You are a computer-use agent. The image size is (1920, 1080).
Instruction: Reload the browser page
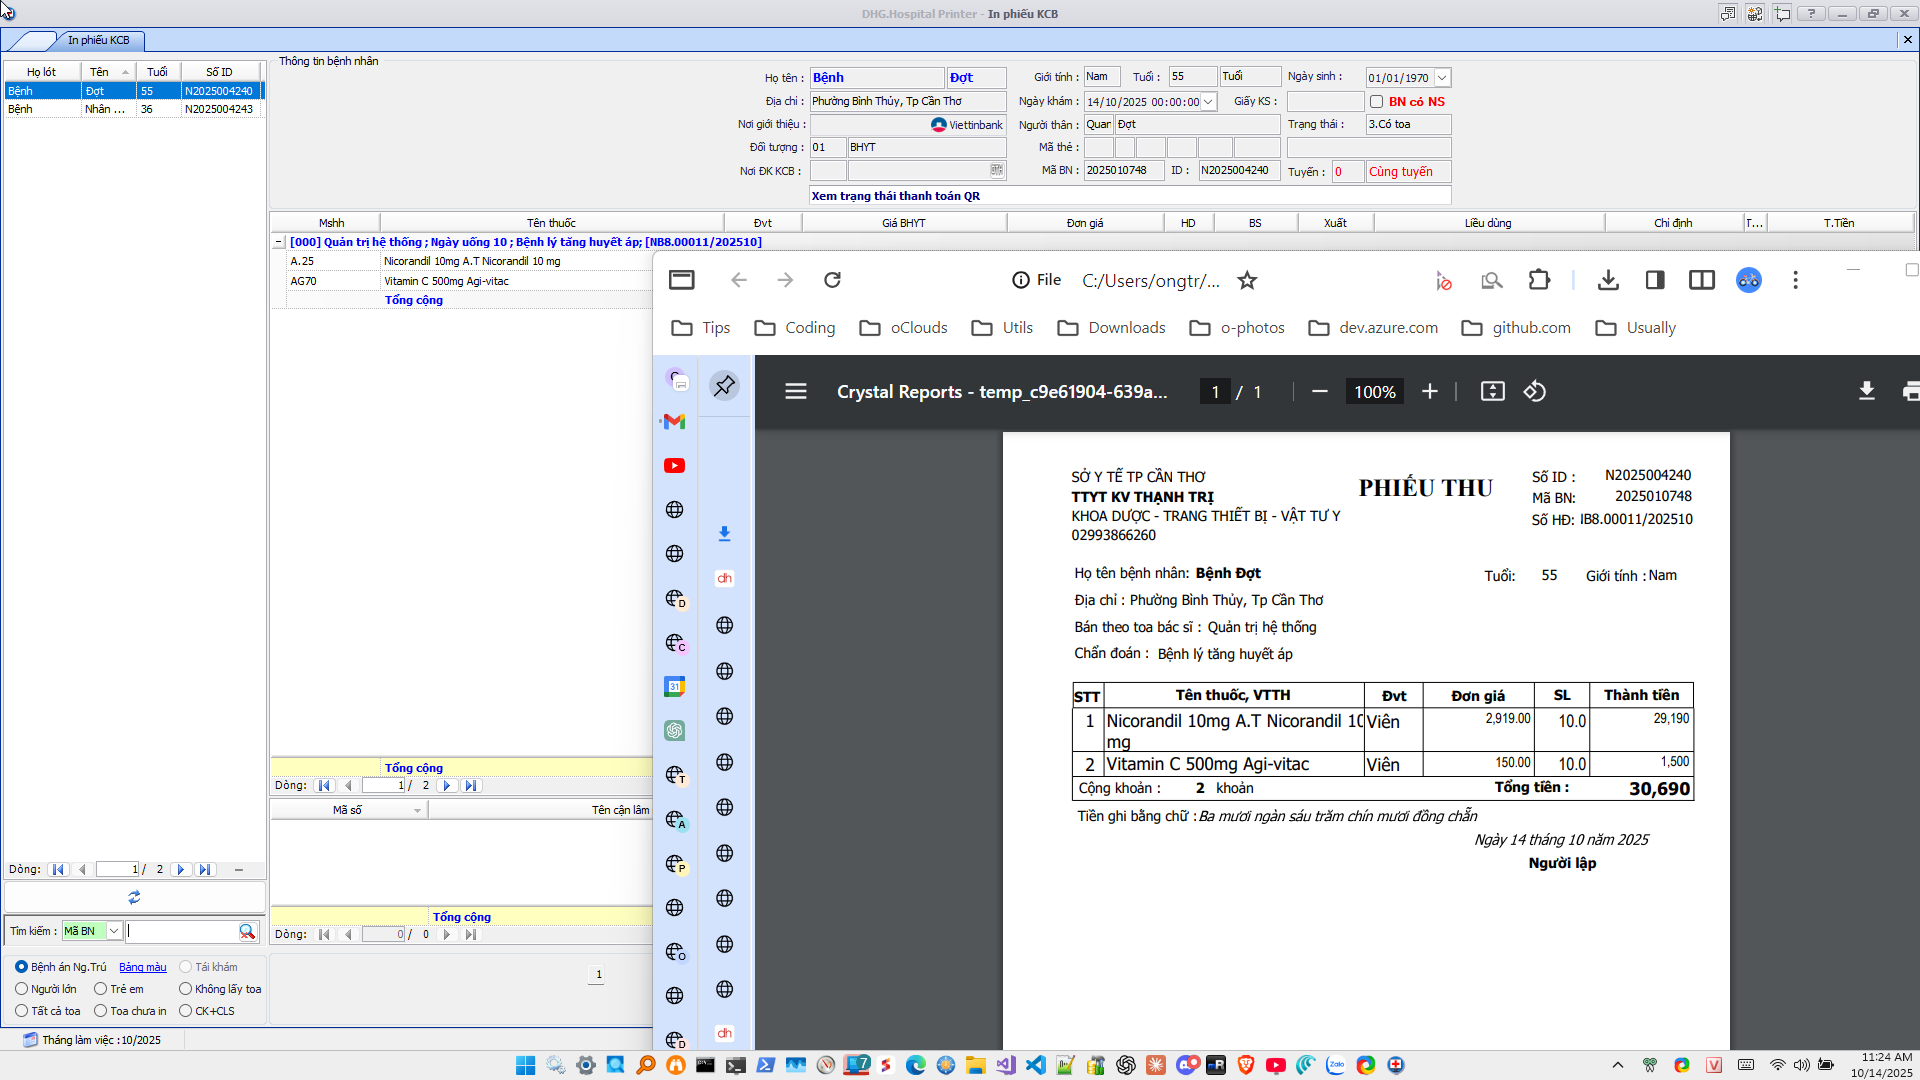832,280
